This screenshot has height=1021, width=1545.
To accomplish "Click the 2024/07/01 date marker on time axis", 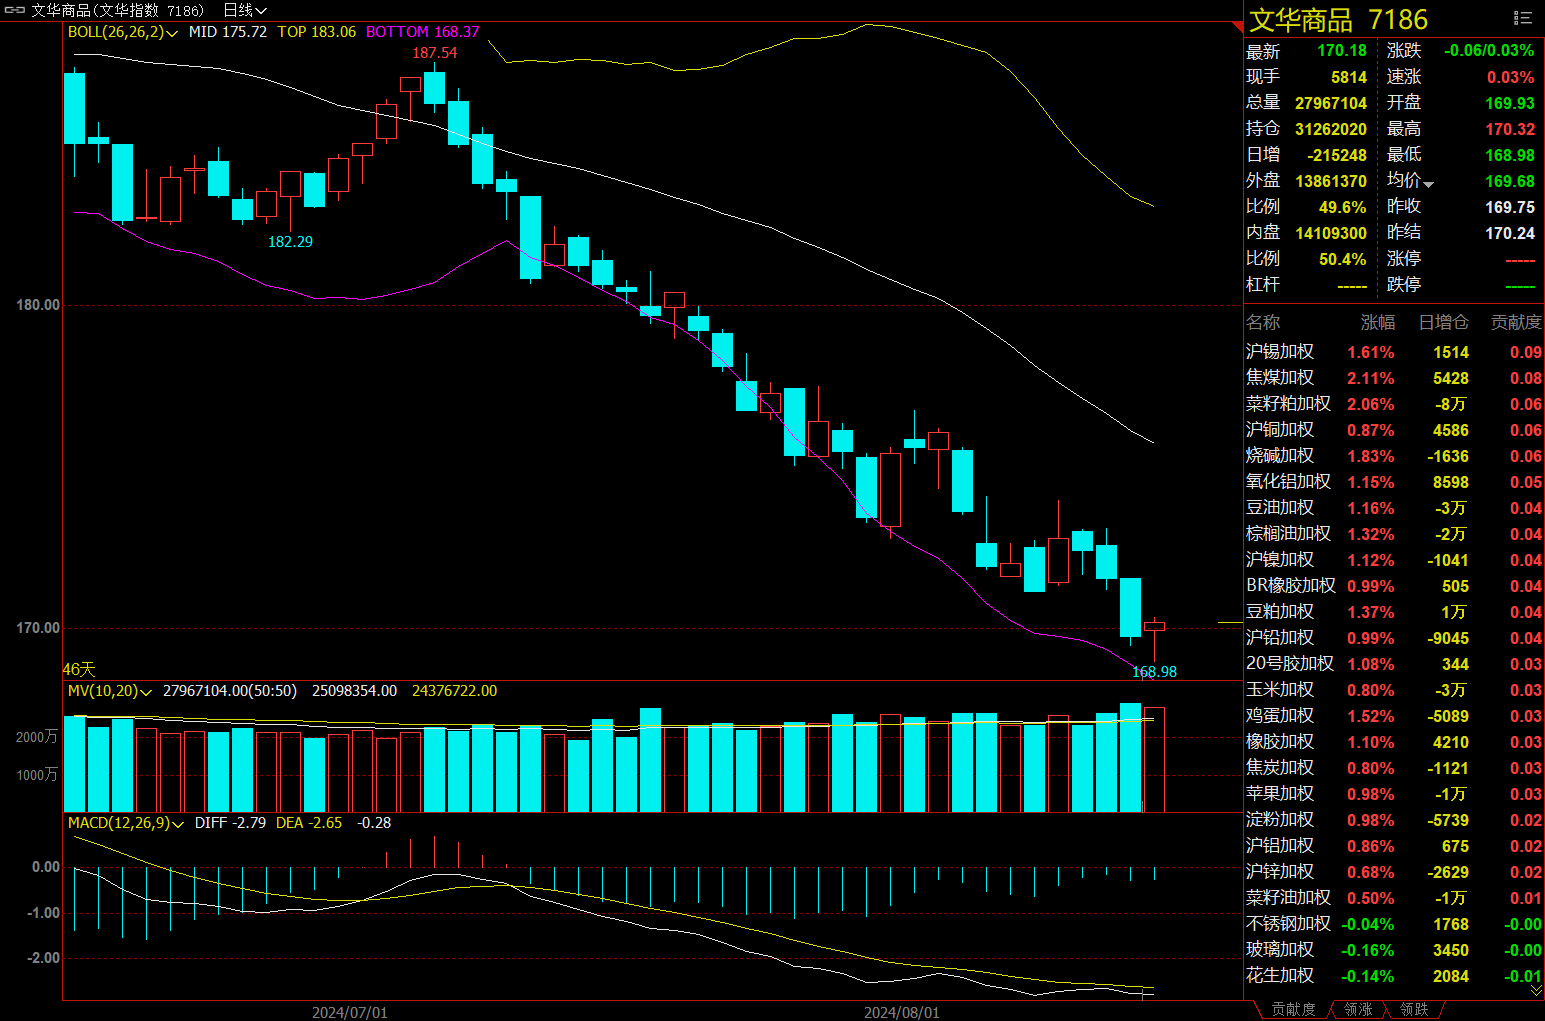I will coord(350,1012).
